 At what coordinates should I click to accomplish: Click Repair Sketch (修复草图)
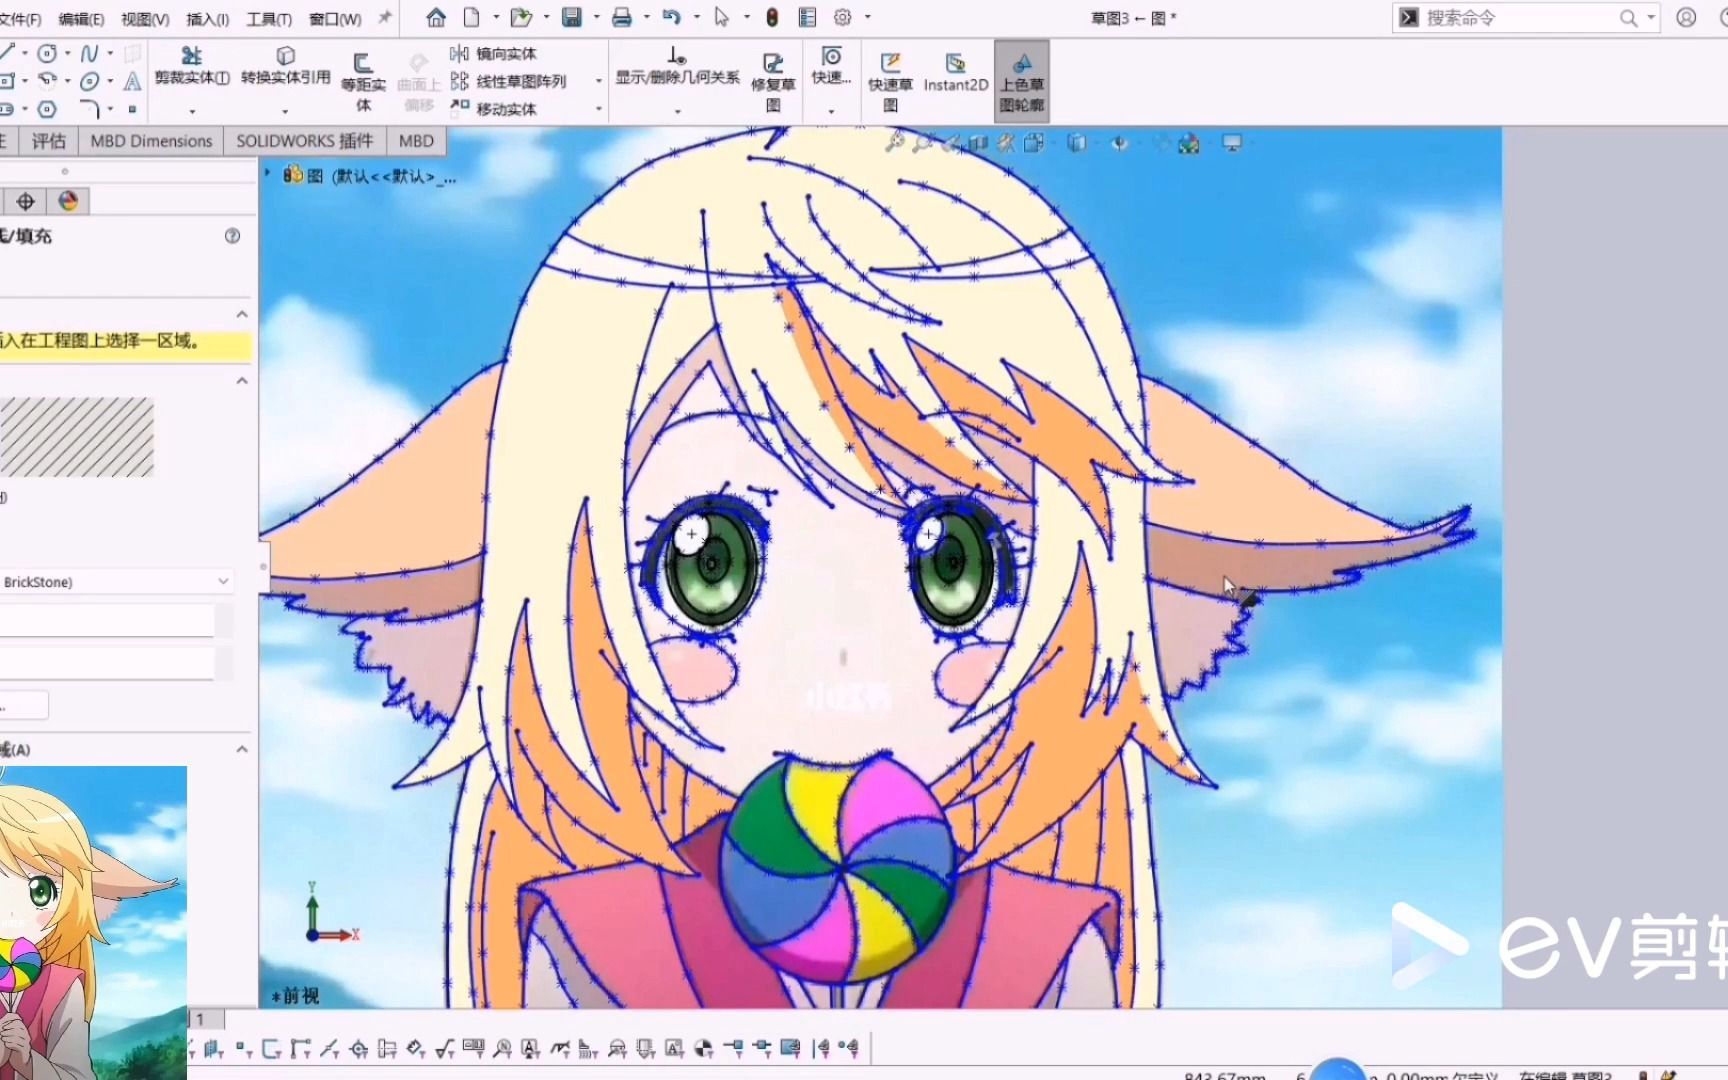tap(773, 82)
